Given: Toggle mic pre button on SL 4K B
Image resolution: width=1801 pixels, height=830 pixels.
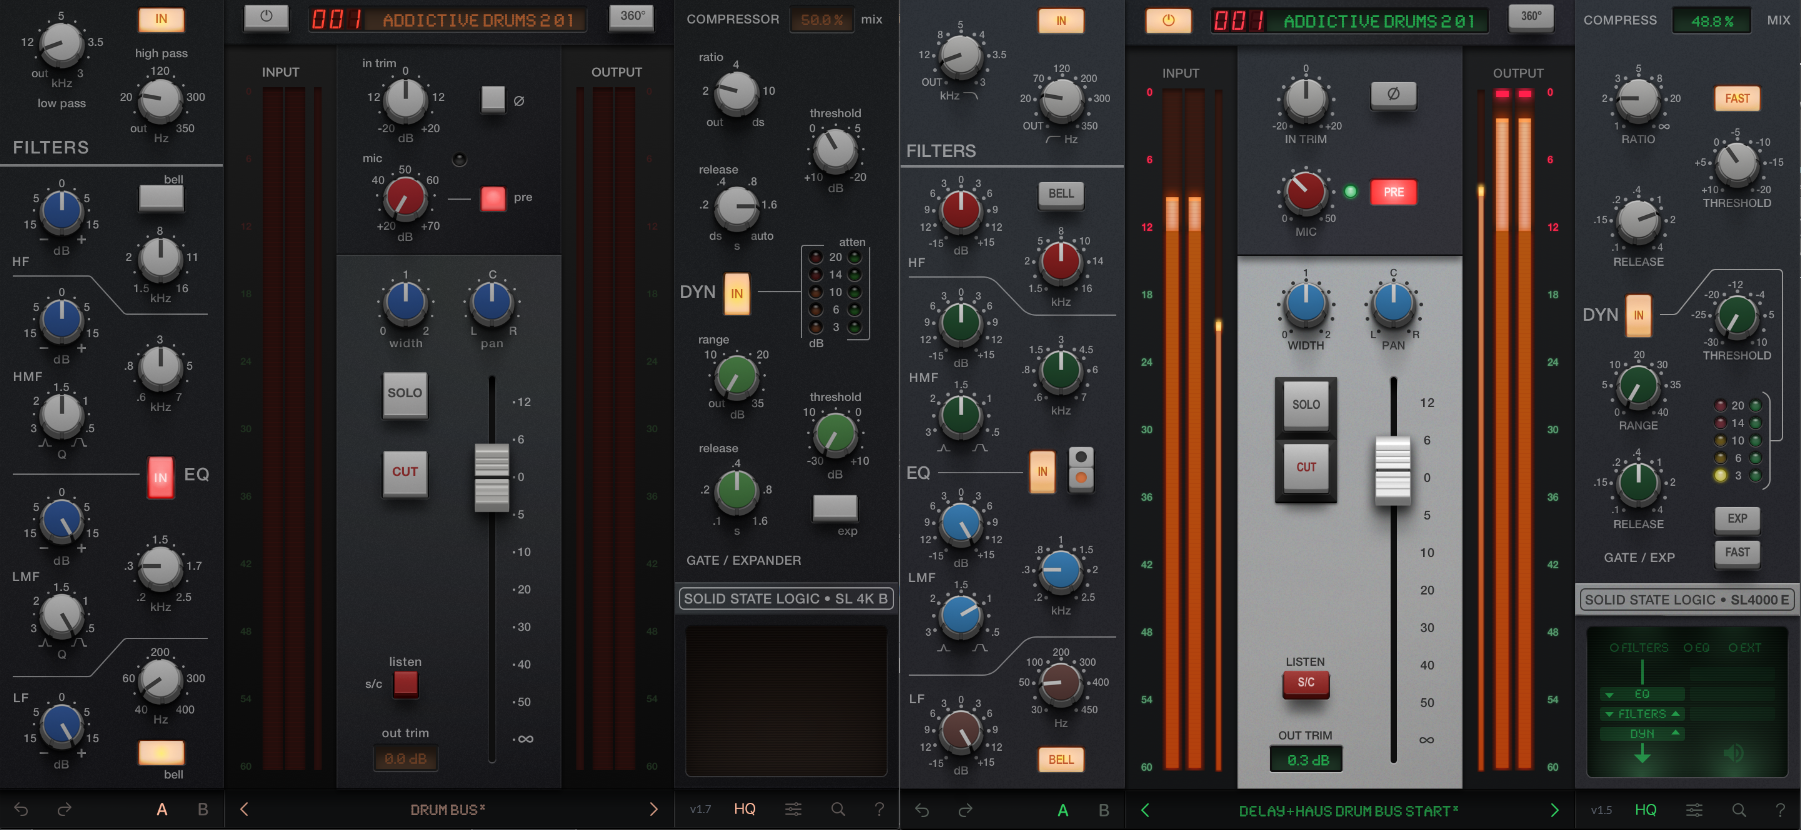Looking at the screenshot, I should 493,198.
